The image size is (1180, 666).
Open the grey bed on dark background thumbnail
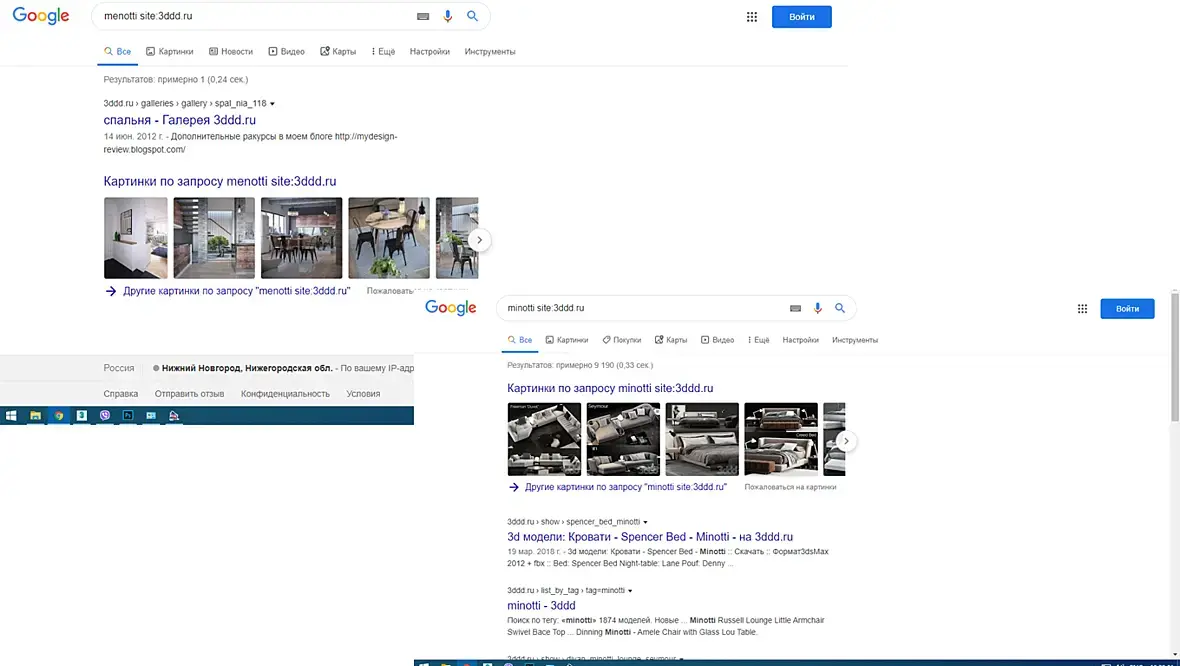click(x=702, y=439)
